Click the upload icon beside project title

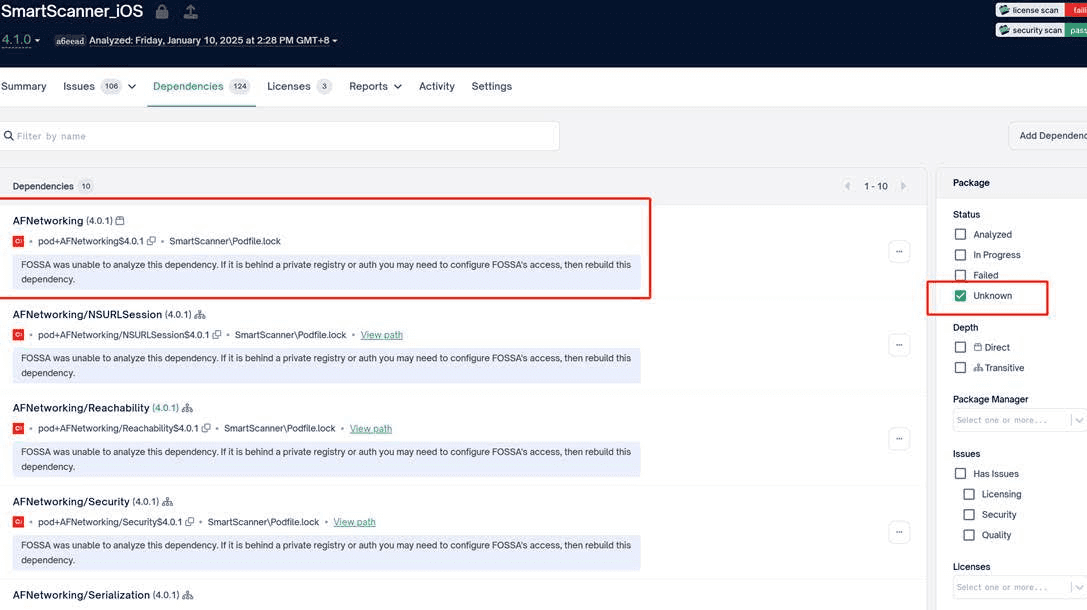[x=191, y=12]
